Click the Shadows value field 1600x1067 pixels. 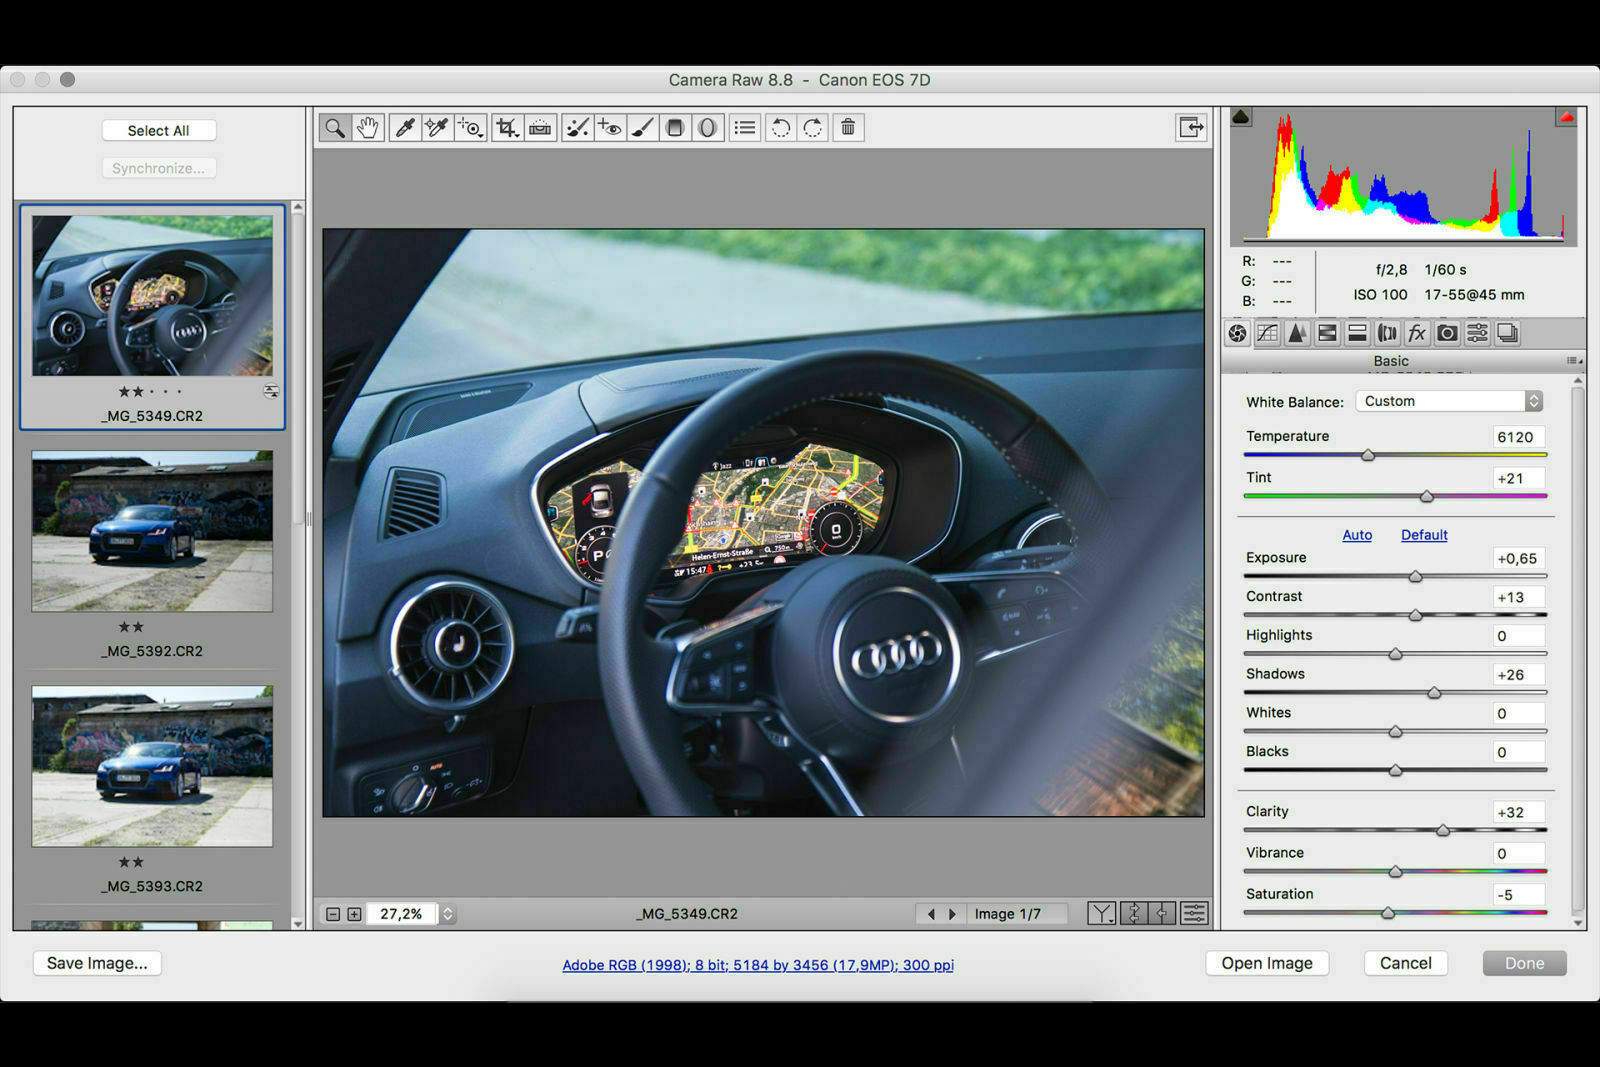point(1518,675)
